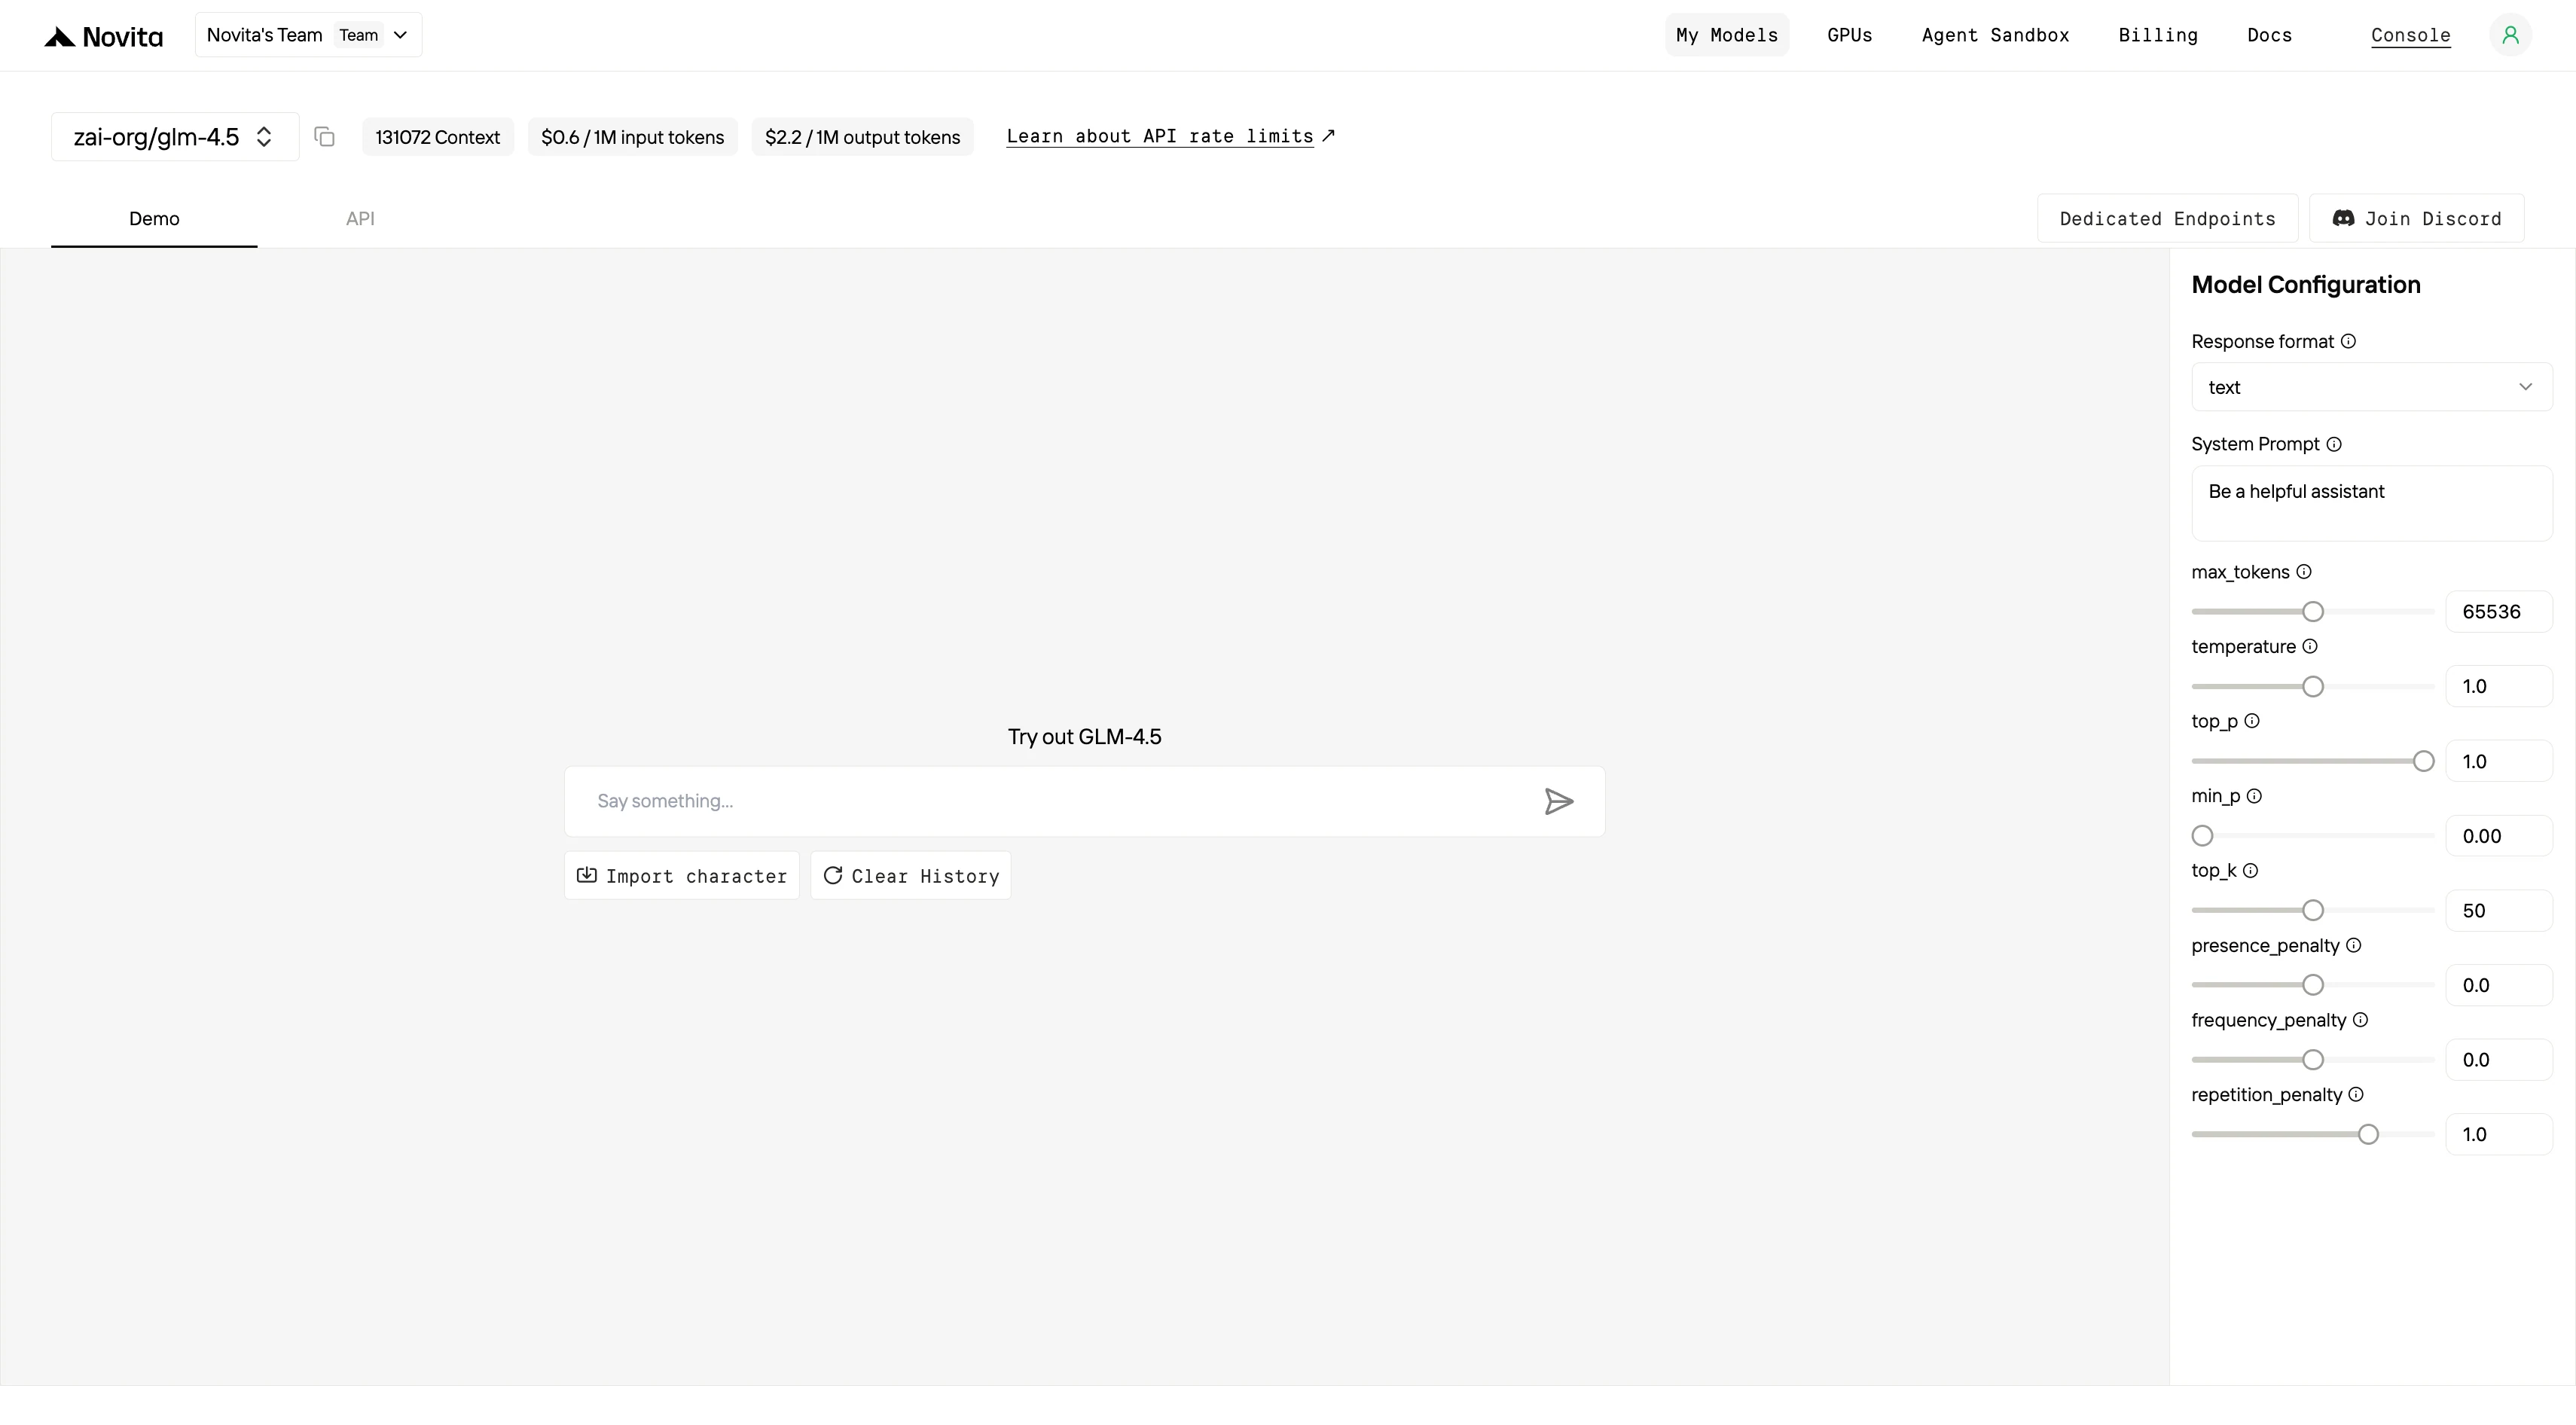Open Billing in navigation

tap(2158, 35)
